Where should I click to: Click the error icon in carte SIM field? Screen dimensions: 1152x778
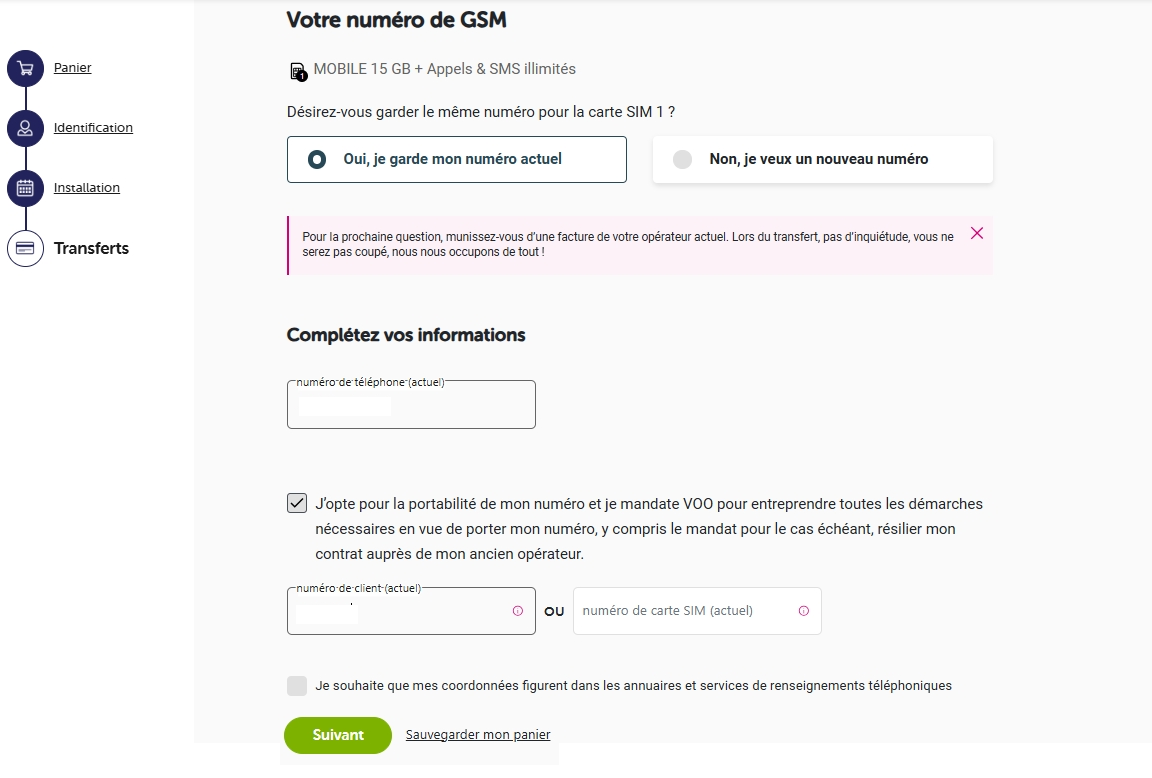tap(805, 611)
